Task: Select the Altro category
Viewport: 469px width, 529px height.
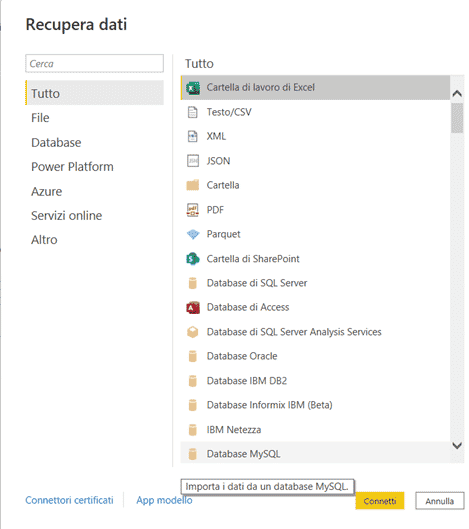Action: (x=44, y=240)
